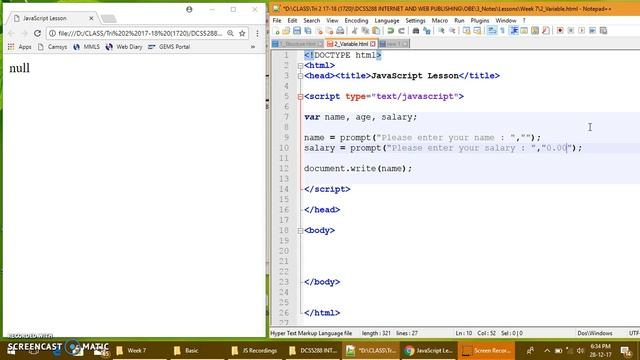Switch to Chrome JavaScript Lesson taskbar button
This screenshot has width=640, height=360.
428,351
